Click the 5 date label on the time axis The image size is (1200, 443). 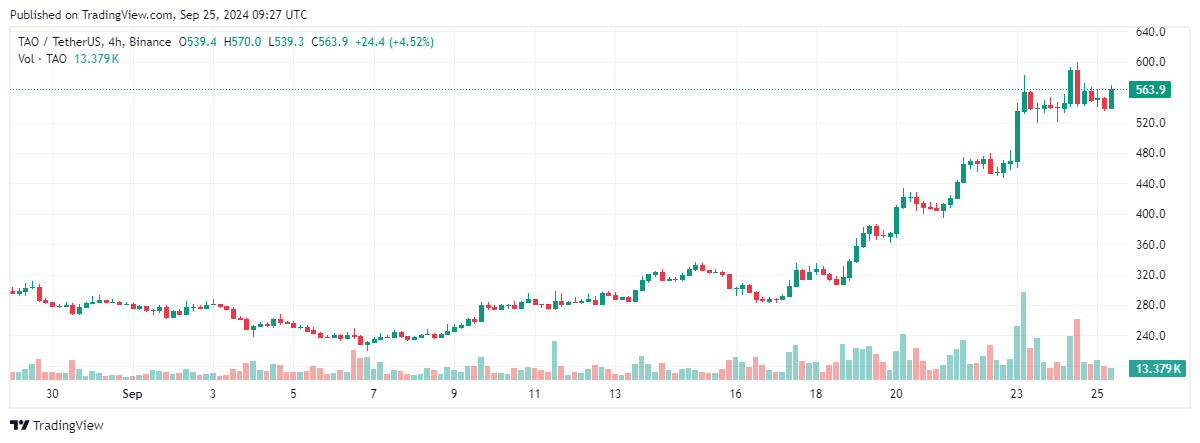[293, 394]
